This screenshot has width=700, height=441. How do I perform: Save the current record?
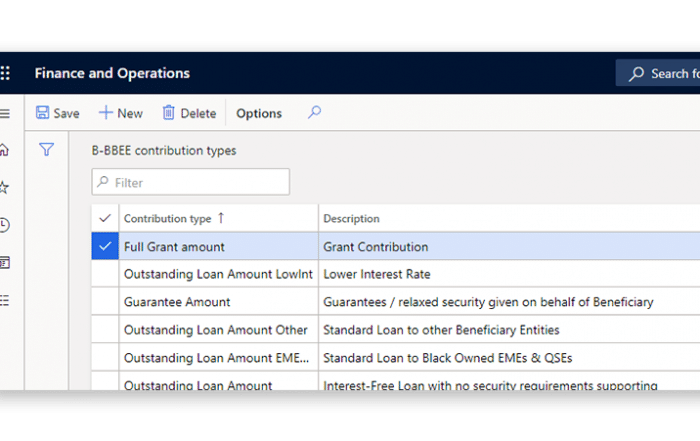point(57,113)
